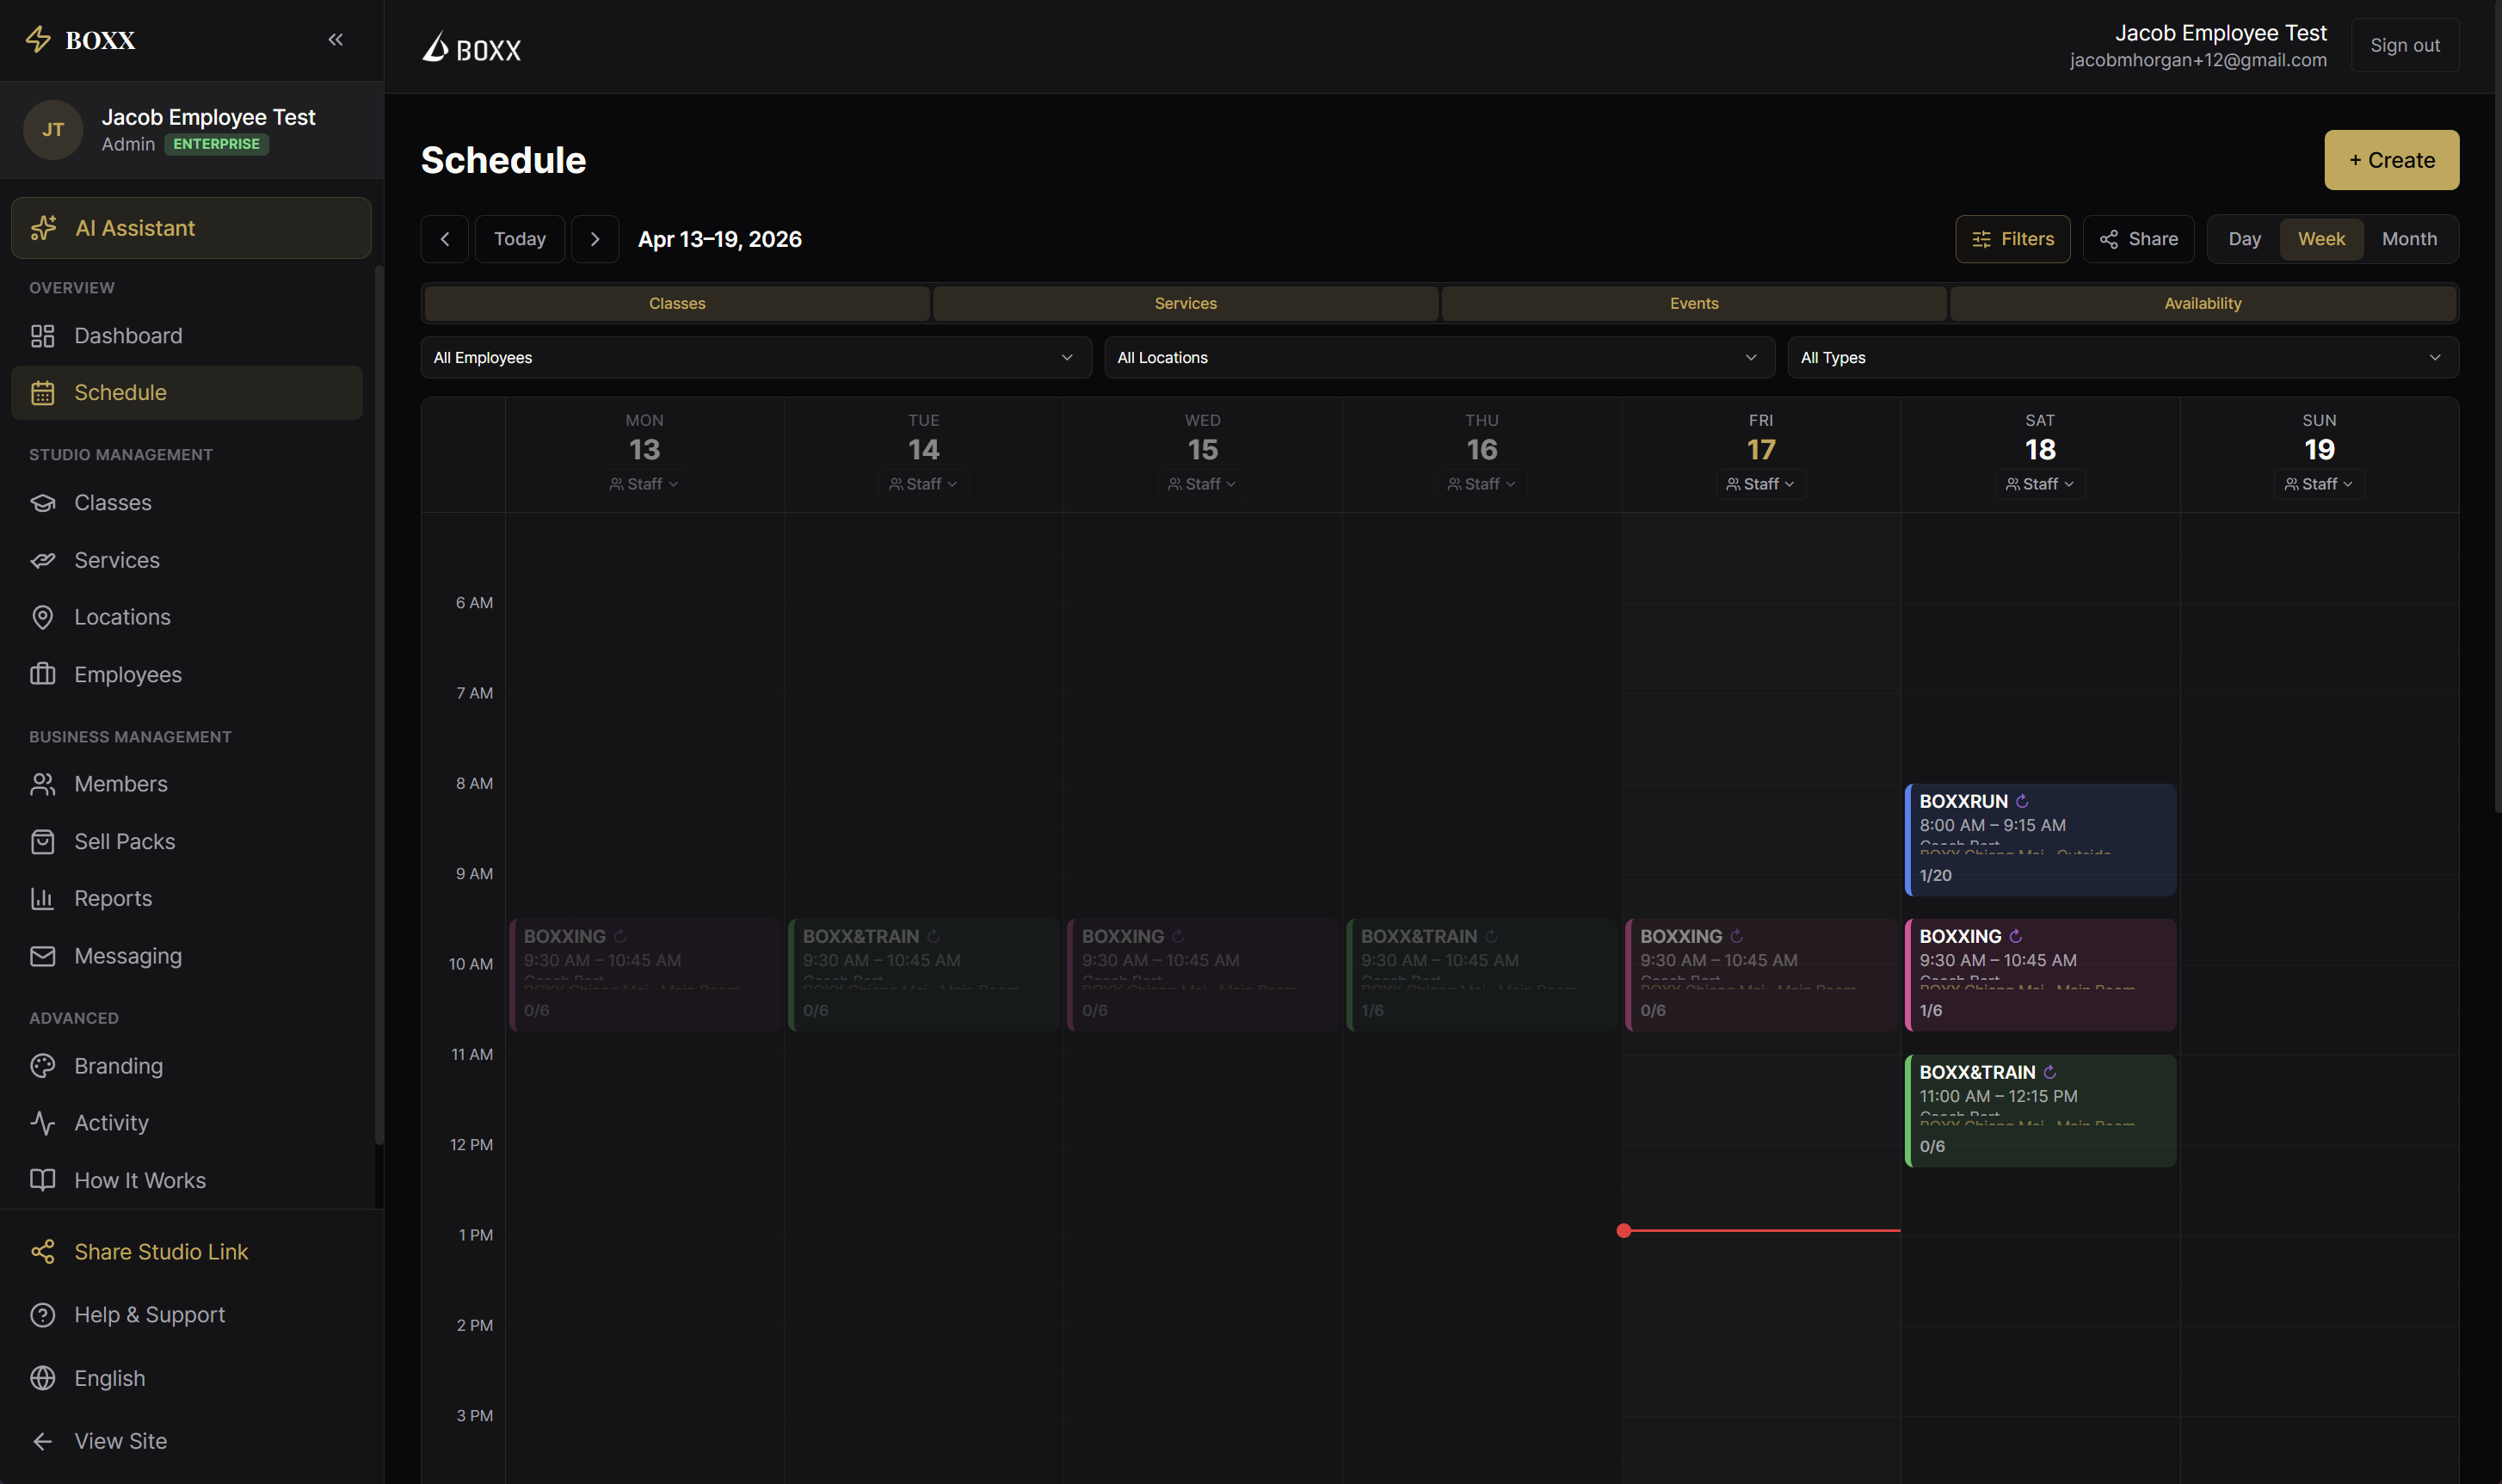Click the ENTERPRISE plan badge
This screenshot has height=1484, width=2502.
[x=216, y=144]
